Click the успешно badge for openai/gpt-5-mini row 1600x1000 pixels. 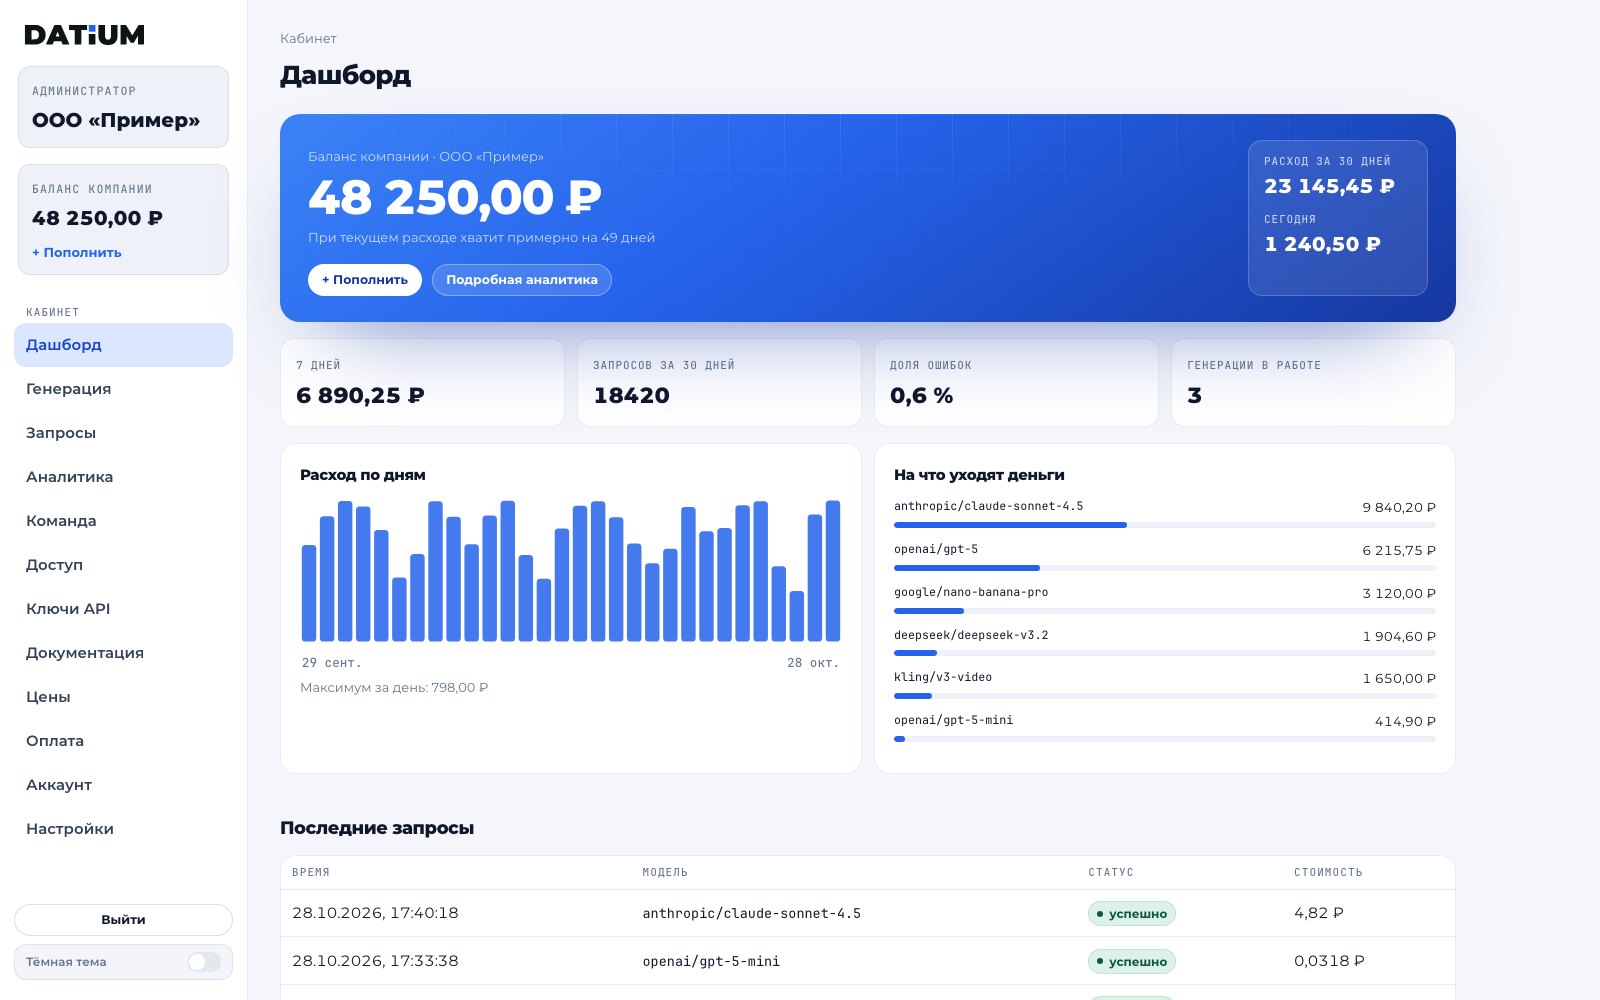pos(1132,962)
